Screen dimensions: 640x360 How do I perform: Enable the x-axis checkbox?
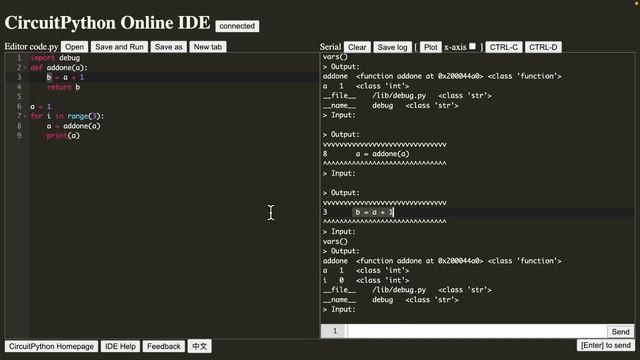coord(472,47)
